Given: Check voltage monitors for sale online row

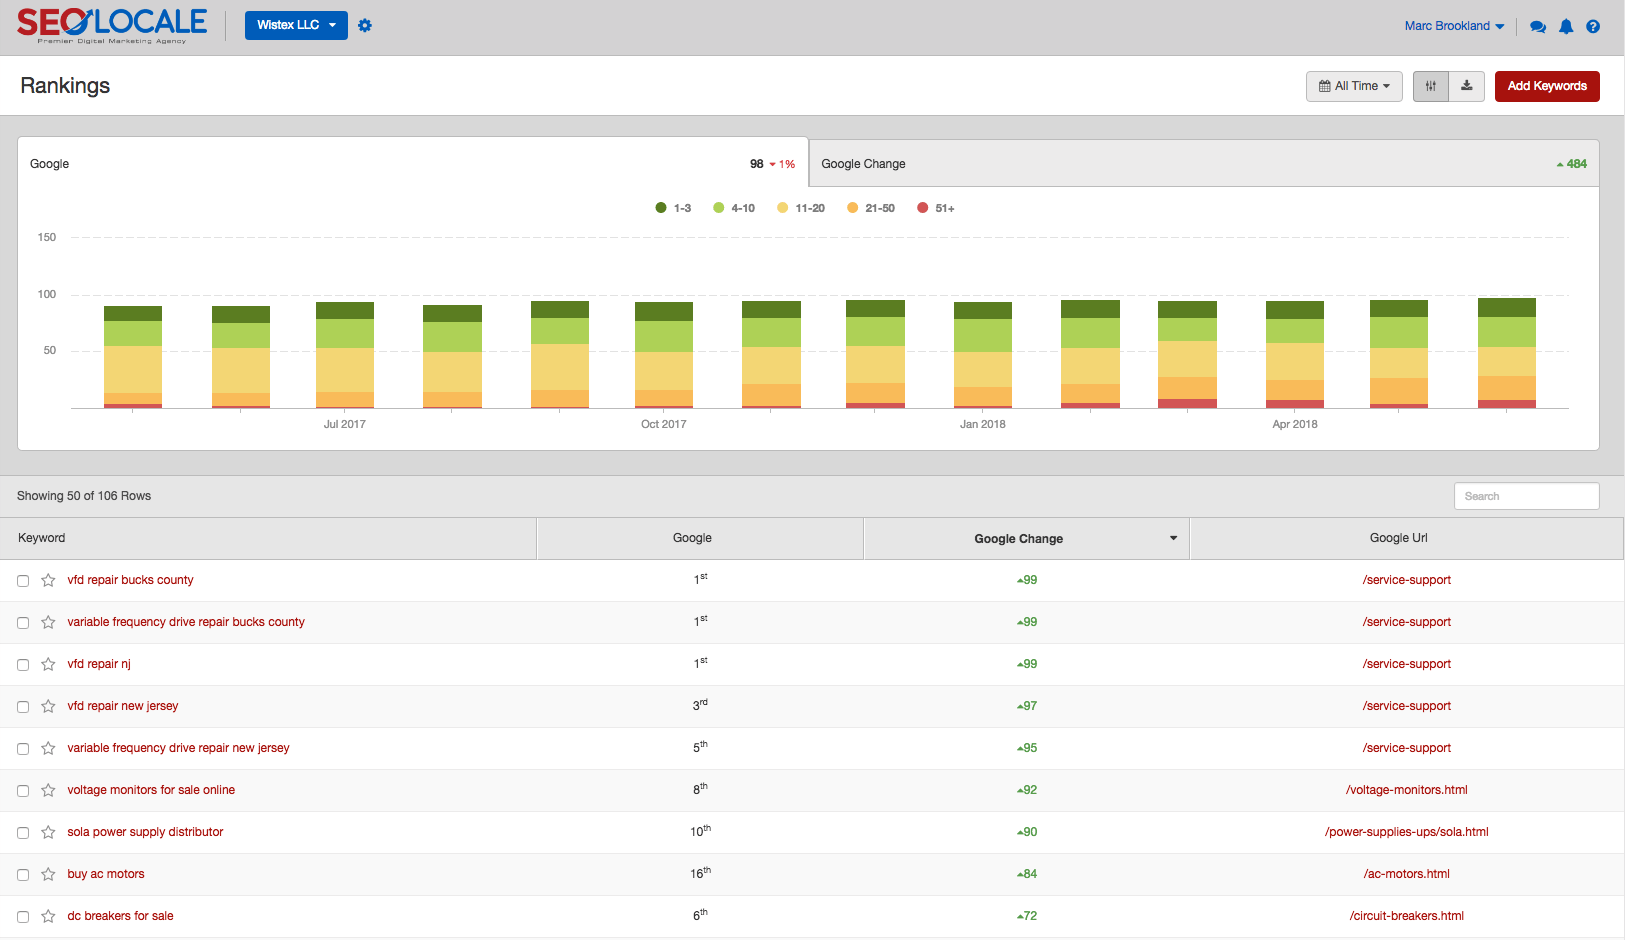Looking at the screenshot, I should click(x=23, y=791).
